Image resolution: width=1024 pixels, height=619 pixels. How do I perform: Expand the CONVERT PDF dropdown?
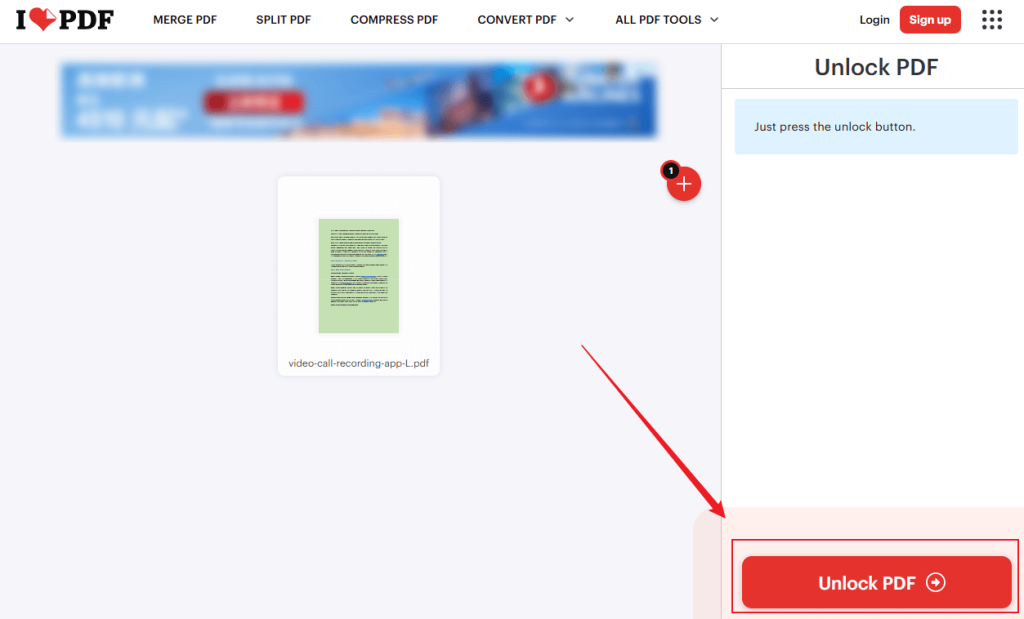(x=516, y=19)
